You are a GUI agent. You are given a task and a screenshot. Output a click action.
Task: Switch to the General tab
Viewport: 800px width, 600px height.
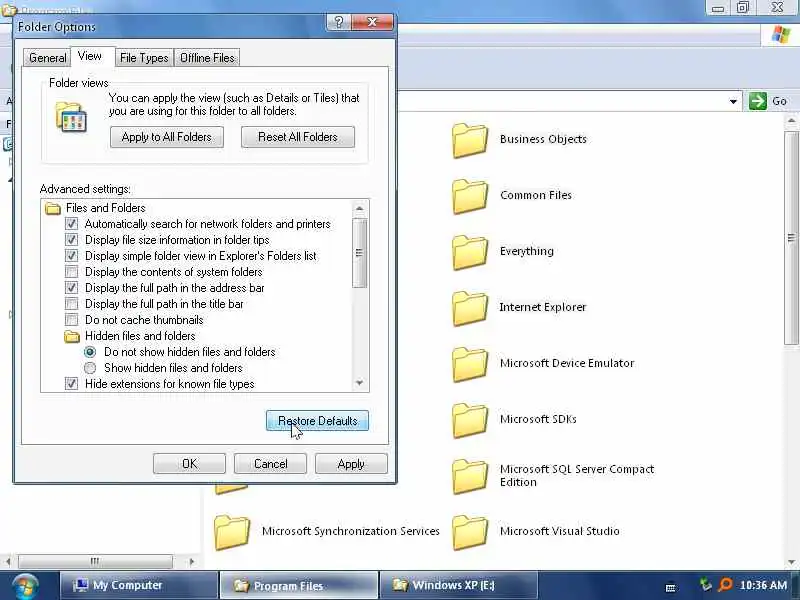(x=47, y=58)
